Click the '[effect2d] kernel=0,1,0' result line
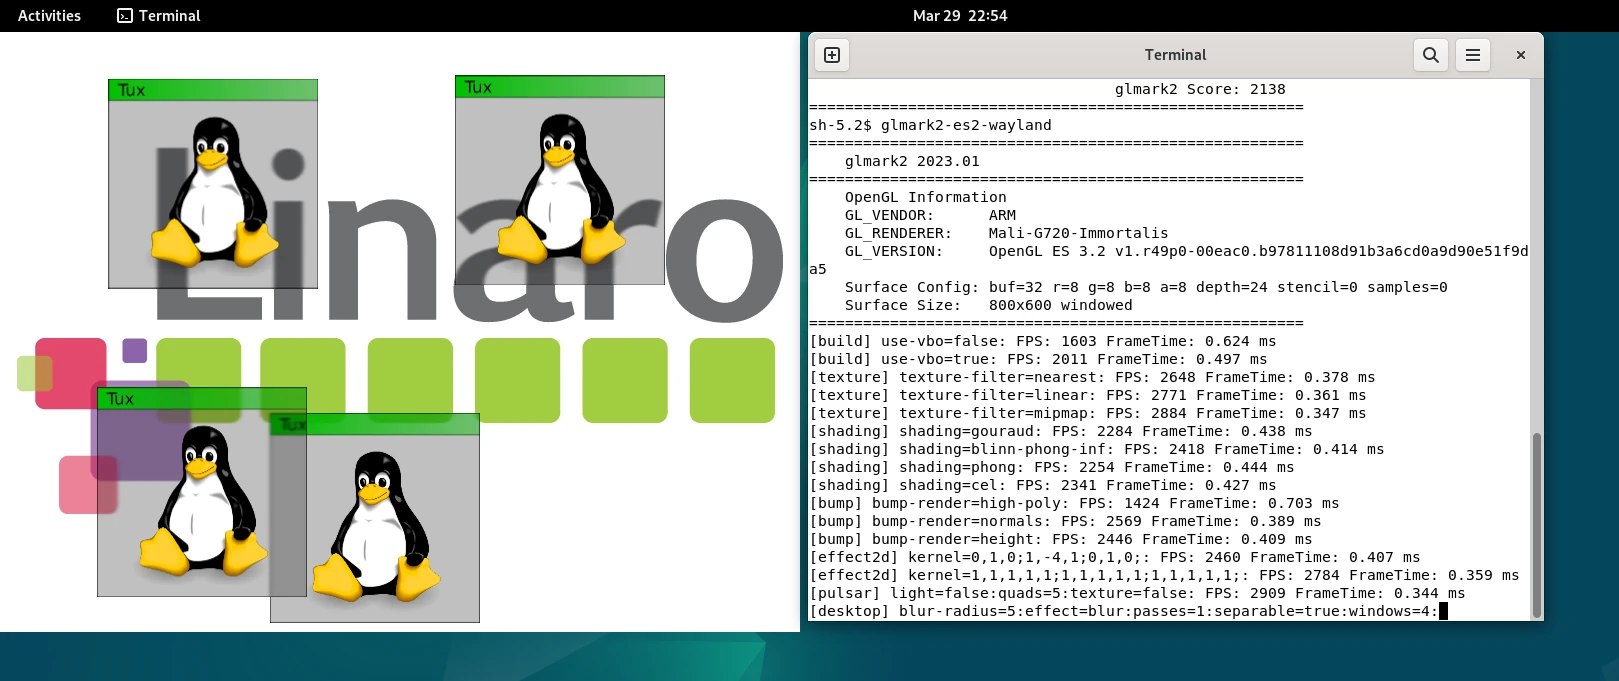The width and height of the screenshot is (1619, 681). tap(1115, 557)
